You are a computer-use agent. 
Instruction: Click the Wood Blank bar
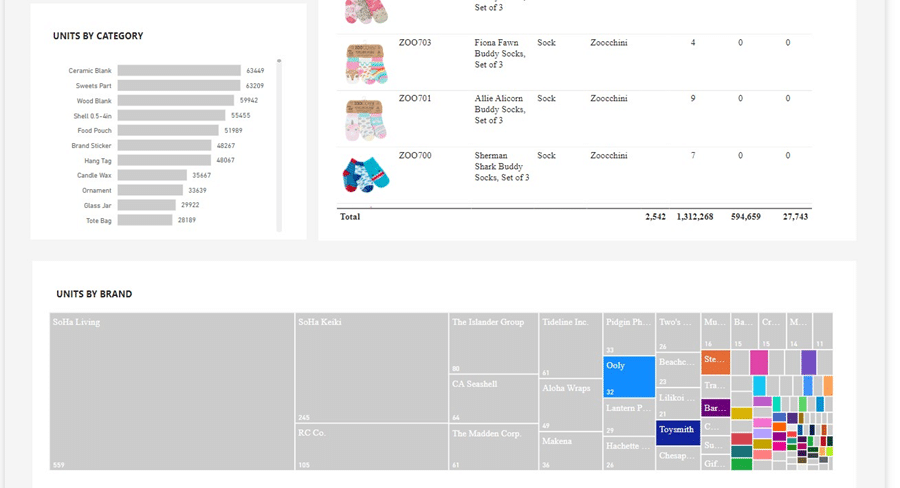coord(176,100)
